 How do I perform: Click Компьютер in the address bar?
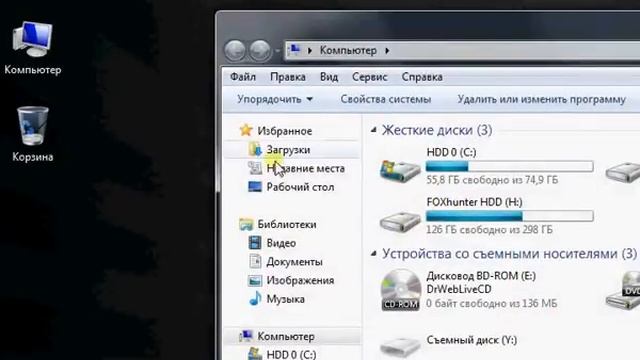pos(348,50)
